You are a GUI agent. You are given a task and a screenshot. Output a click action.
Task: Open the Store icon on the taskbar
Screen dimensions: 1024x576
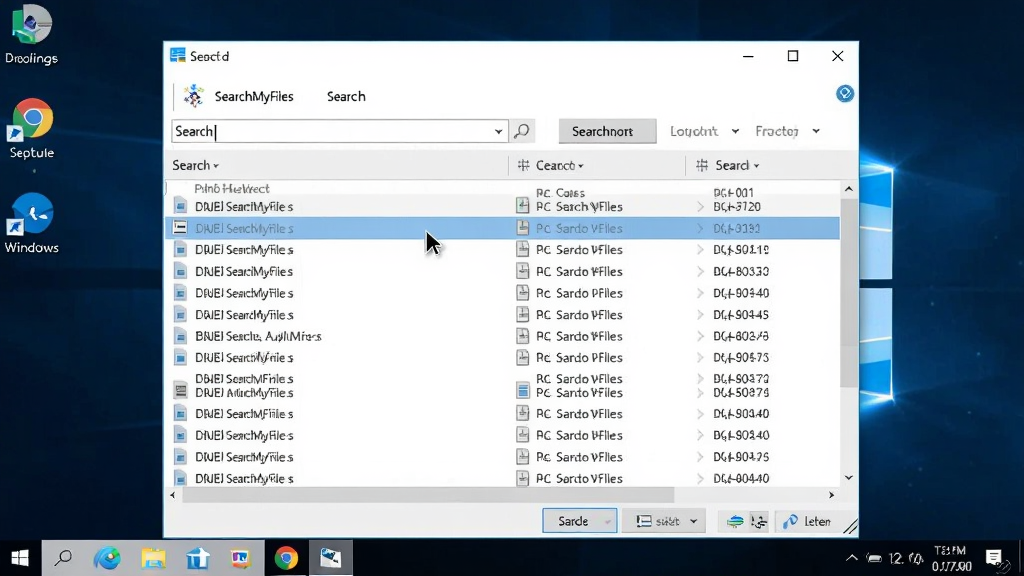coord(197,558)
